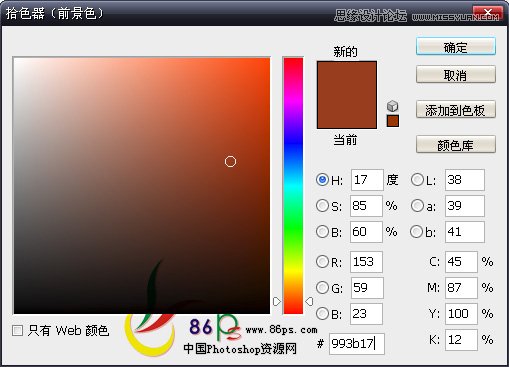Click the vertical hue spectrum slider
509x367 pixels.
click(x=293, y=186)
